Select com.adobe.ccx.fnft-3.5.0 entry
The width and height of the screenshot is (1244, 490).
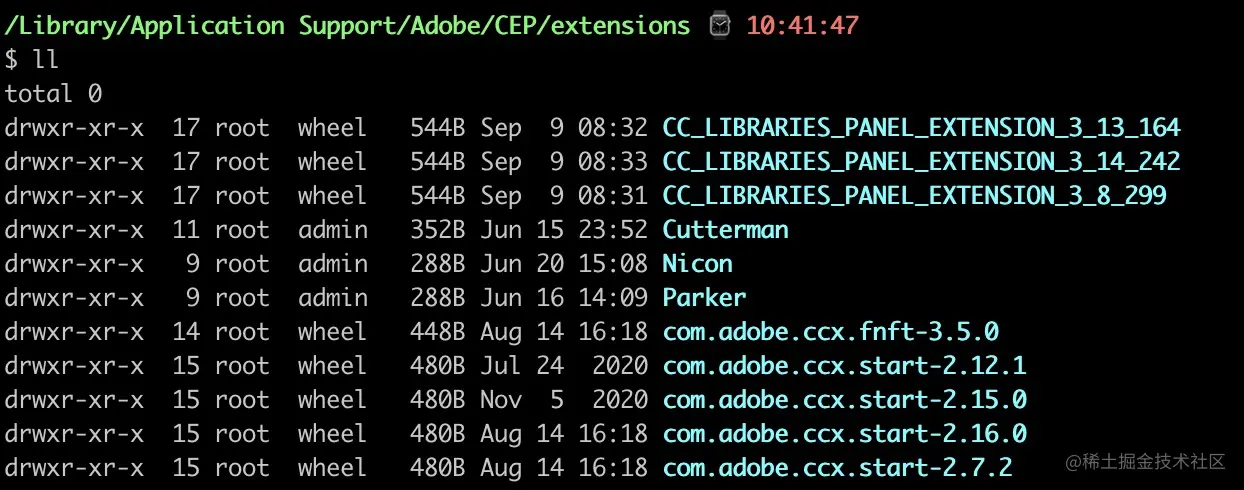tap(830, 332)
